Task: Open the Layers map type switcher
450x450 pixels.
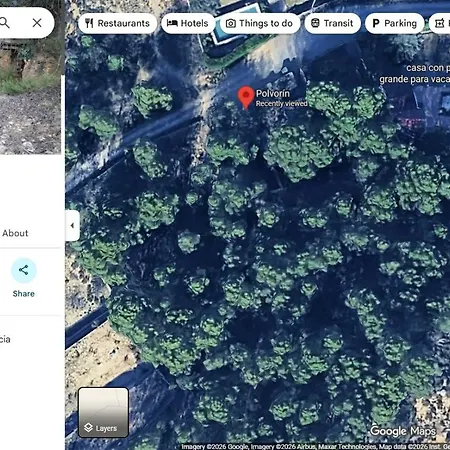Action: 103,412
